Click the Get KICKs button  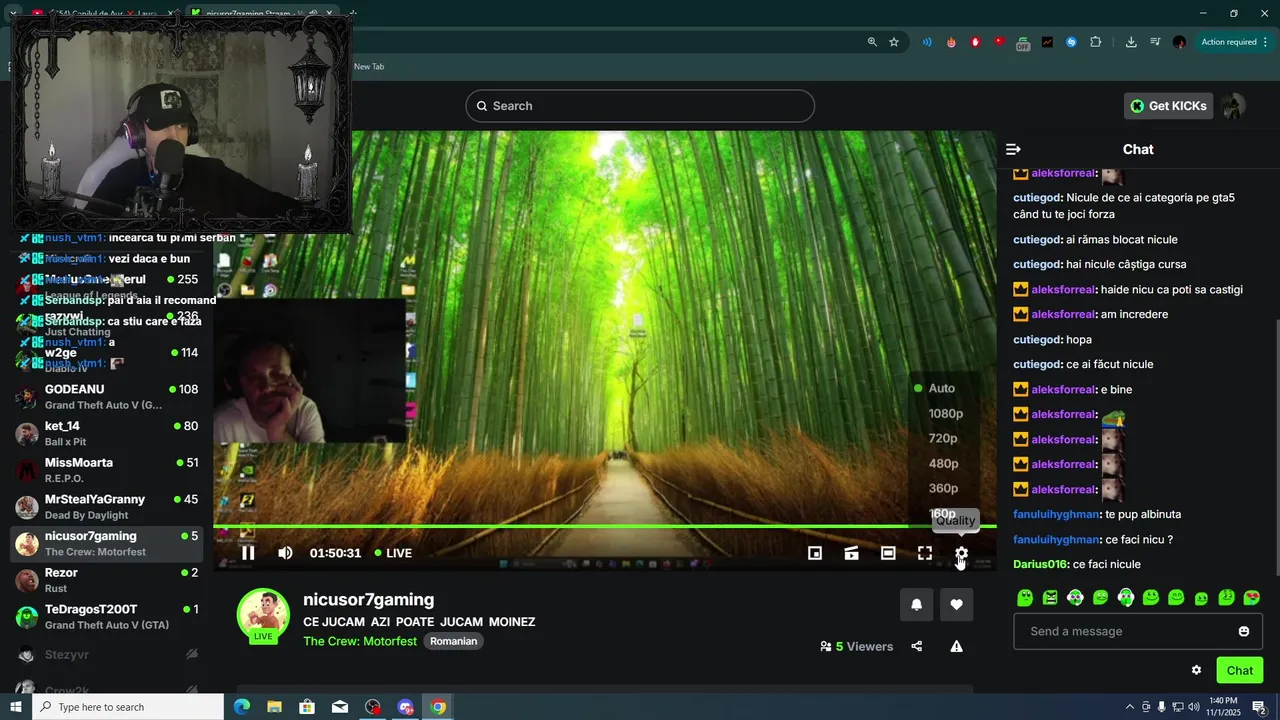(1168, 106)
